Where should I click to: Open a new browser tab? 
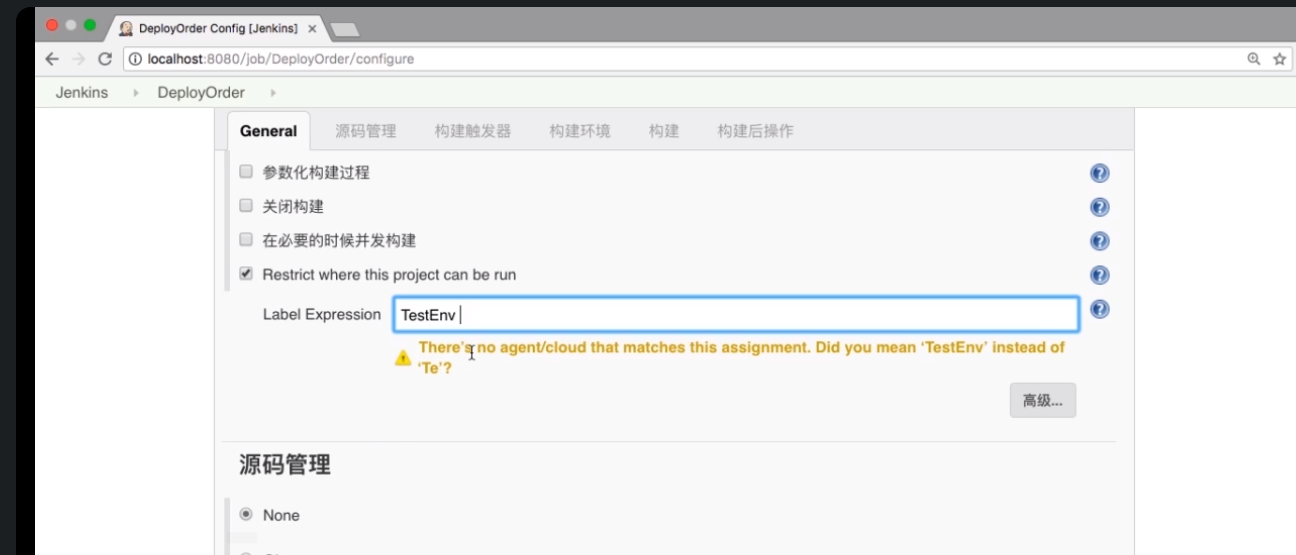(x=344, y=29)
